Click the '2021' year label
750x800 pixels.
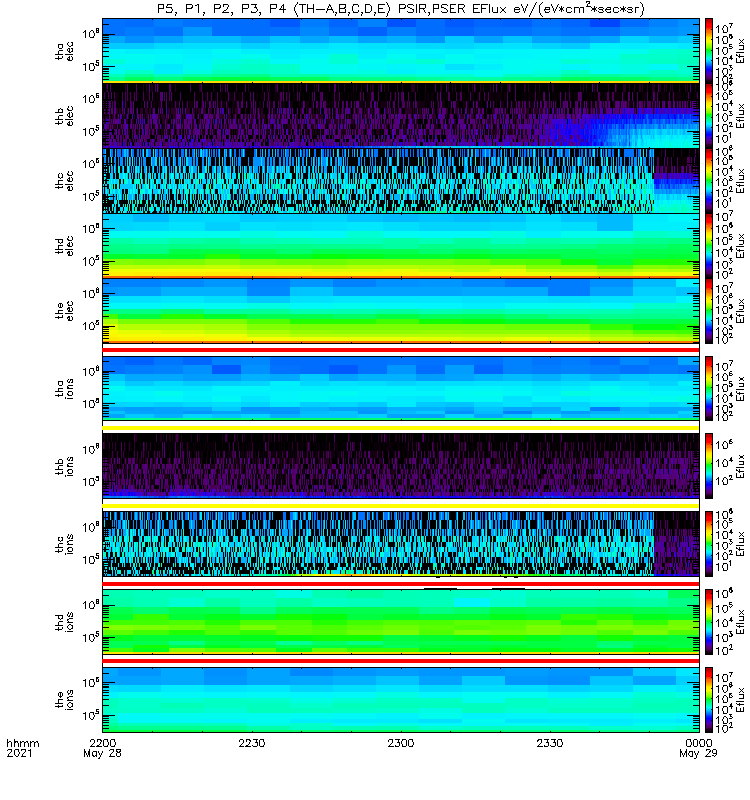pos(19,753)
